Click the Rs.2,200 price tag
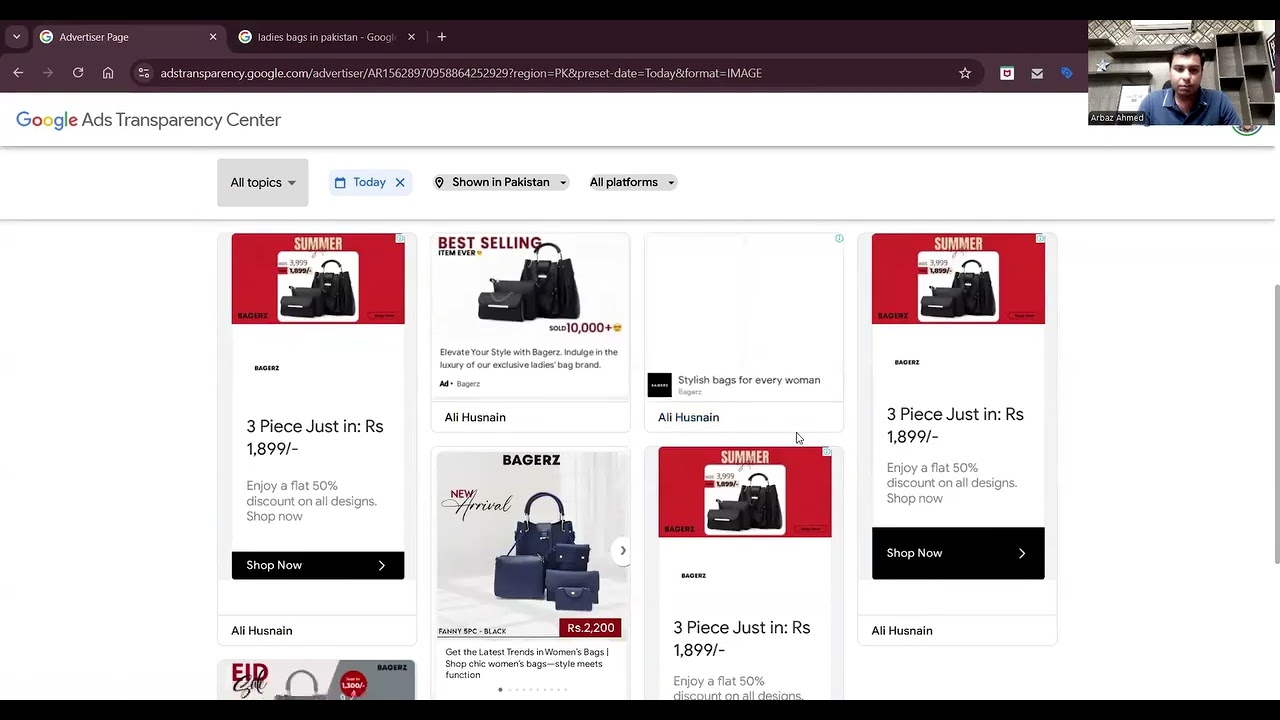This screenshot has width=1280, height=720. [x=591, y=628]
